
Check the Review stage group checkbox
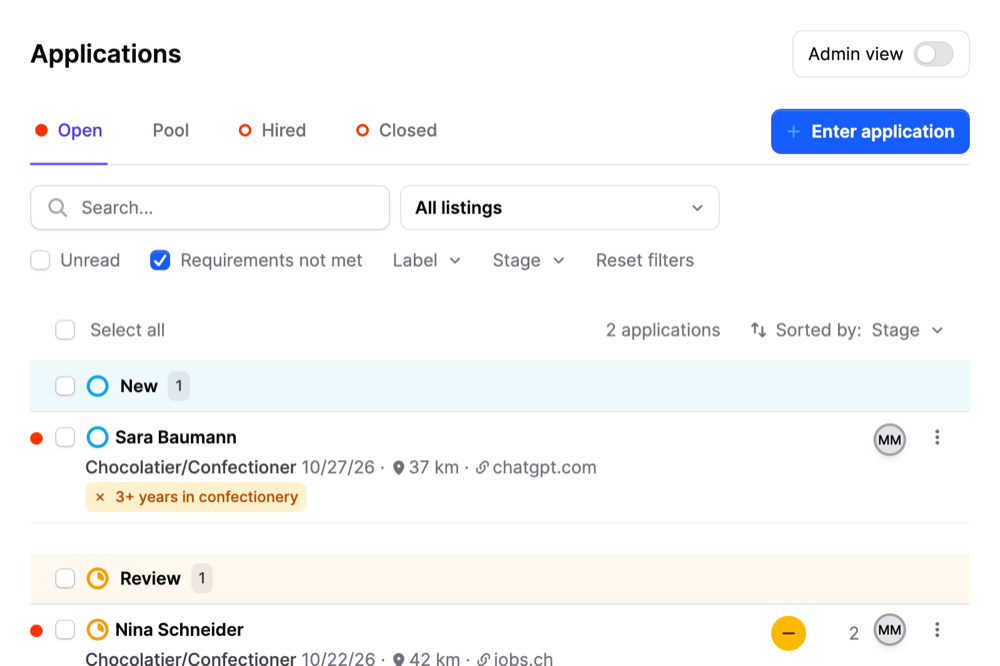(65, 579)
